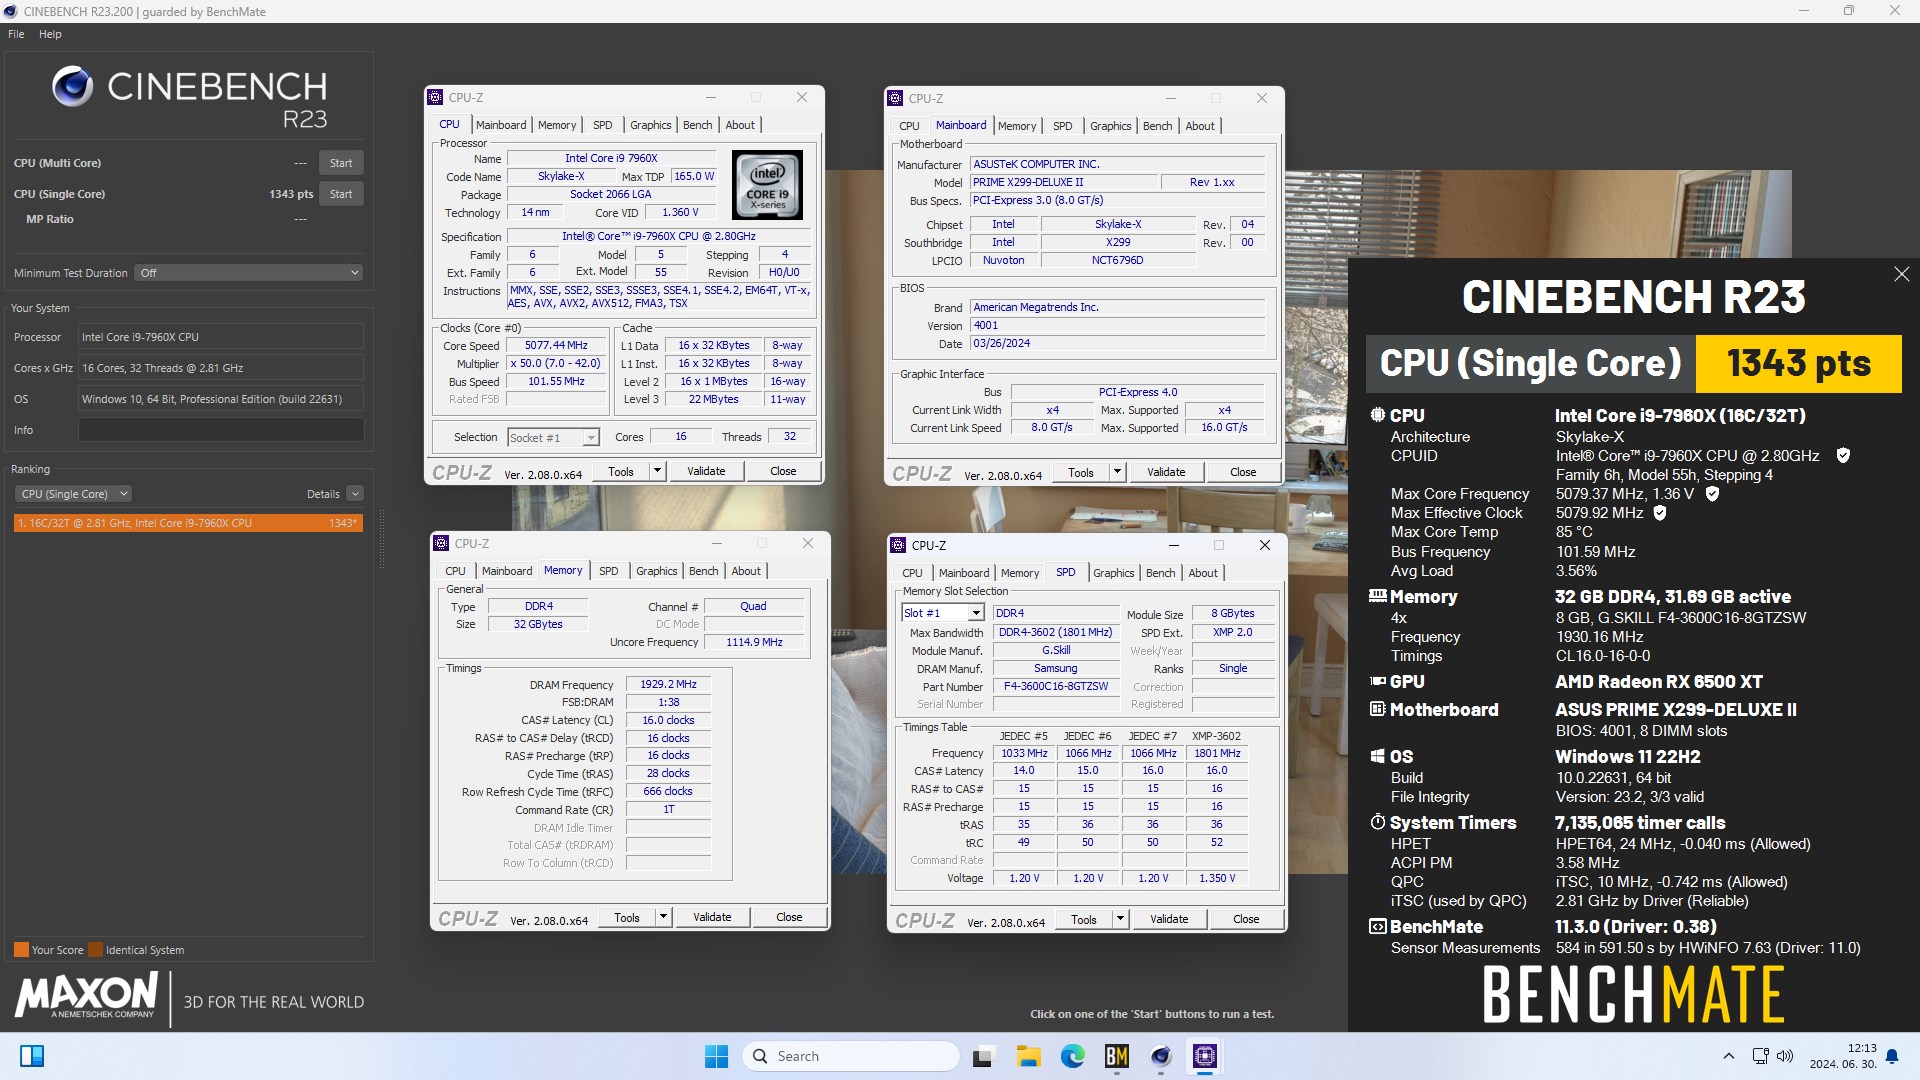Open the File menu in Cinebench
1920x1080 pixels.
16,34
